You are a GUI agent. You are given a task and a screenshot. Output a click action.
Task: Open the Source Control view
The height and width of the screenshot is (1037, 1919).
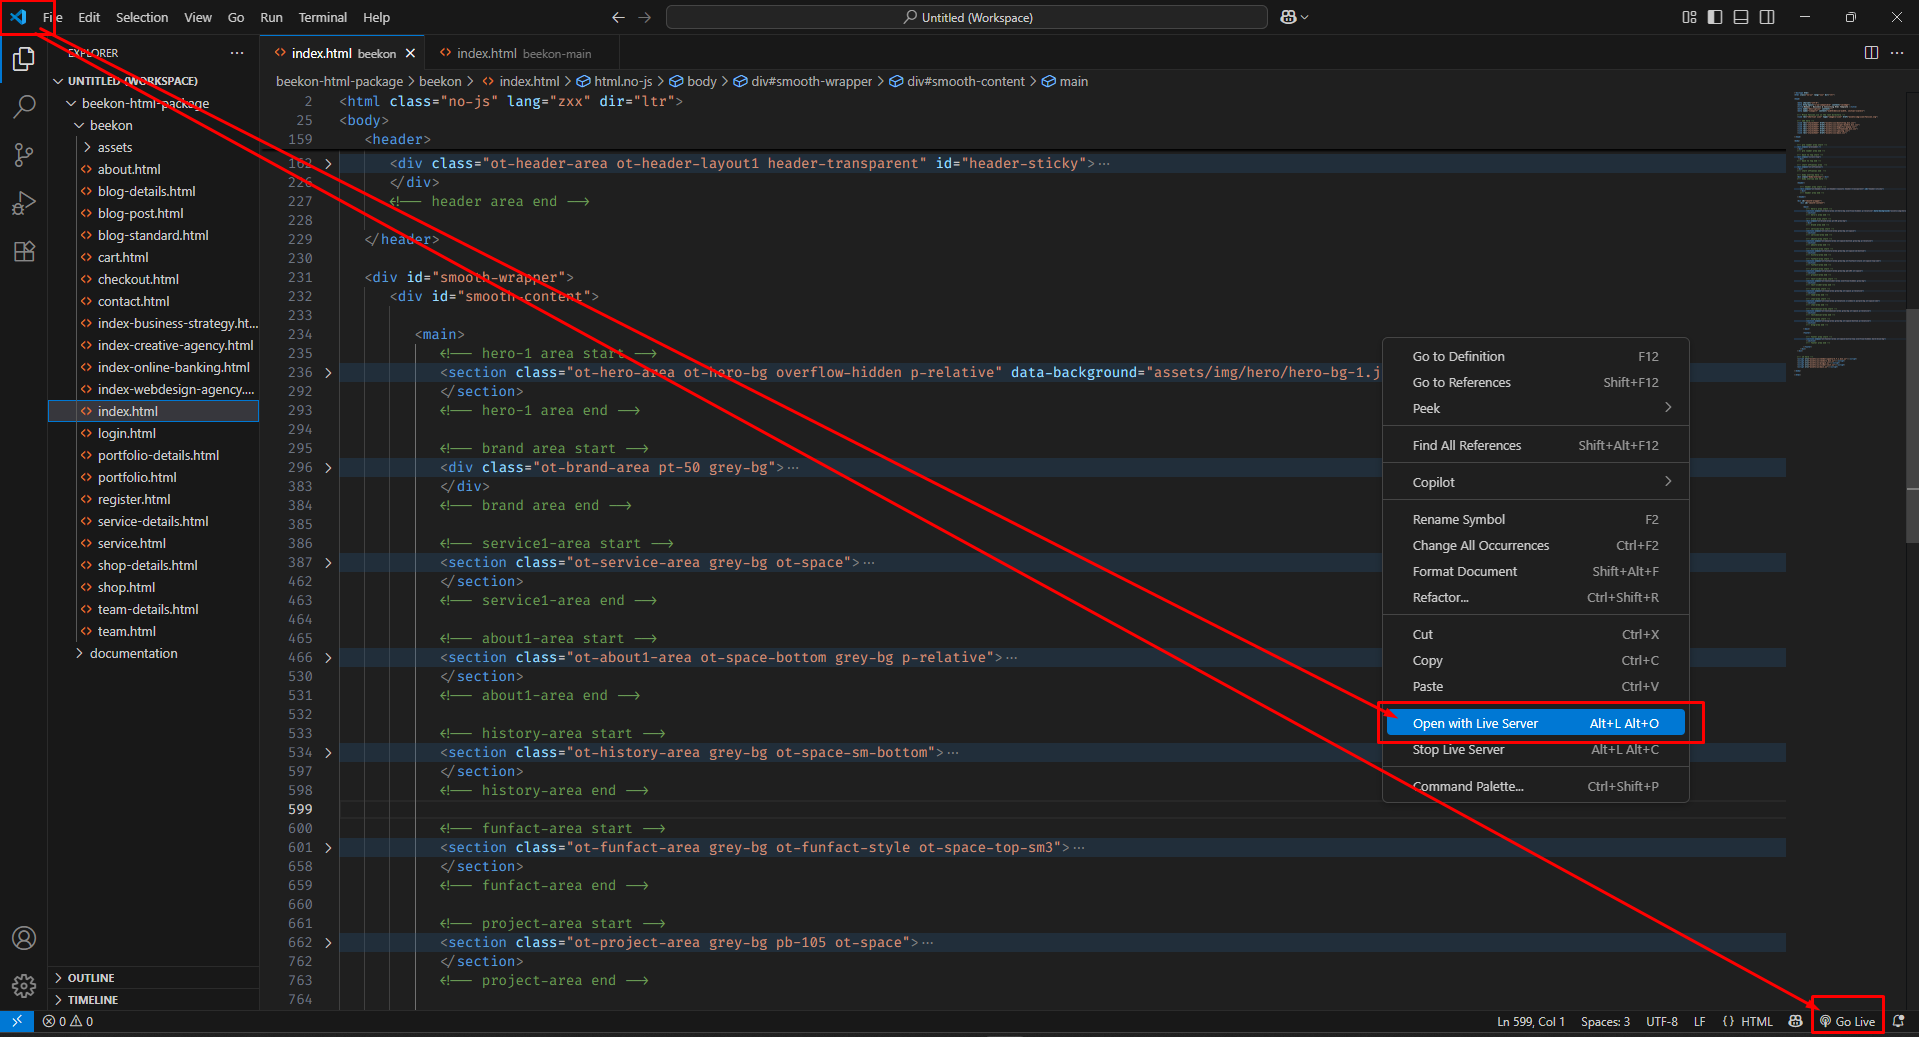pyautogui.click(x=24, y=154)
